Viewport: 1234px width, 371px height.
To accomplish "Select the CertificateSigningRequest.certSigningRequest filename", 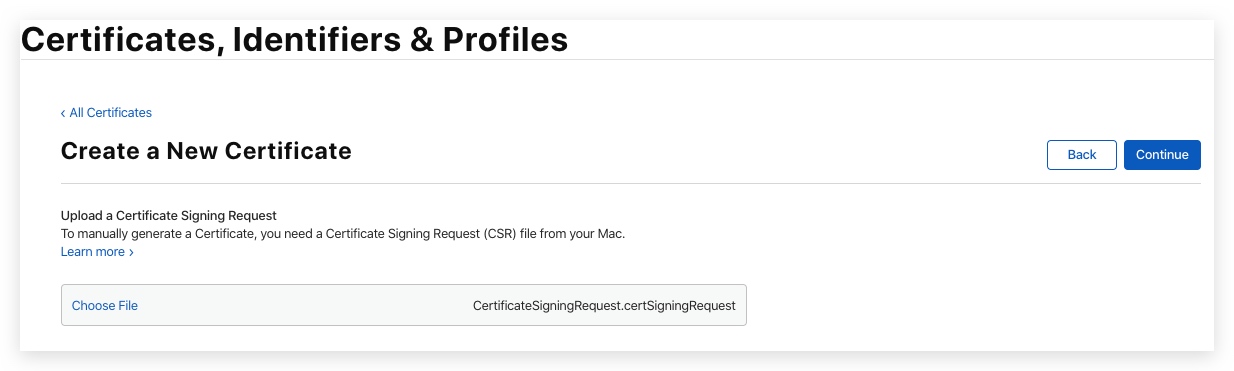I will pyautogui.click(x=604, y=305).
